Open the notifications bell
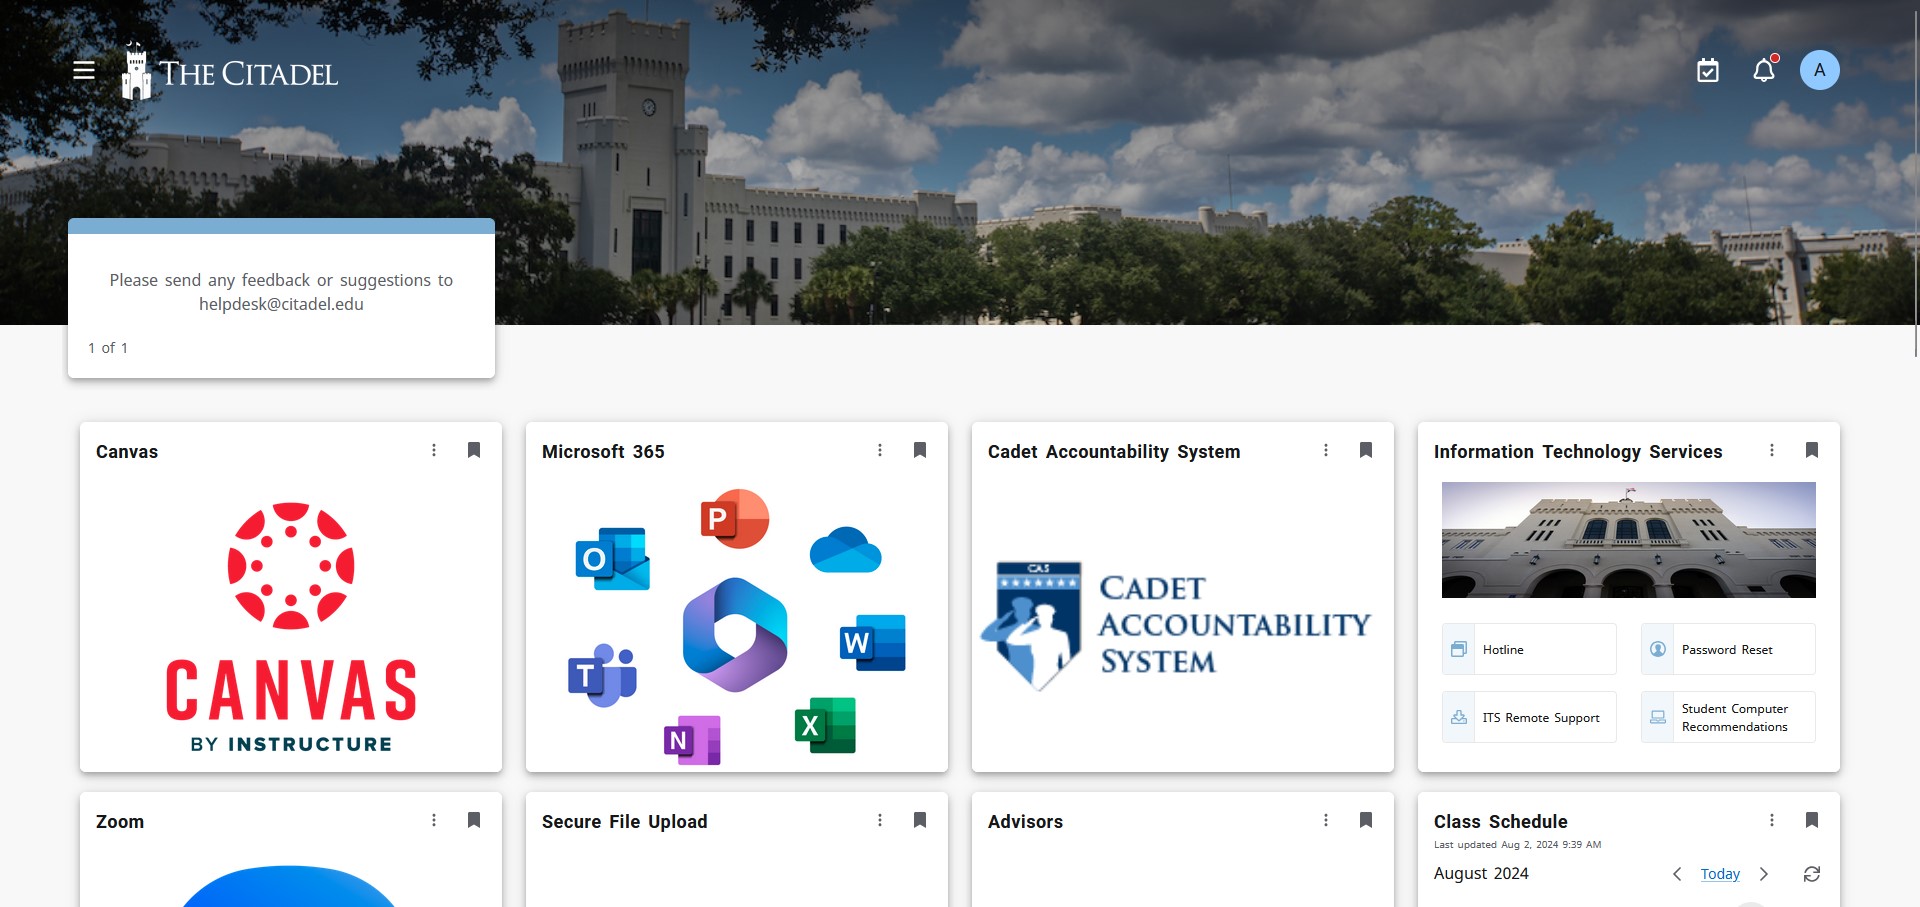Image resolution: width=1920 pixels, height=907 pixels. click(x=1764, y=70)
